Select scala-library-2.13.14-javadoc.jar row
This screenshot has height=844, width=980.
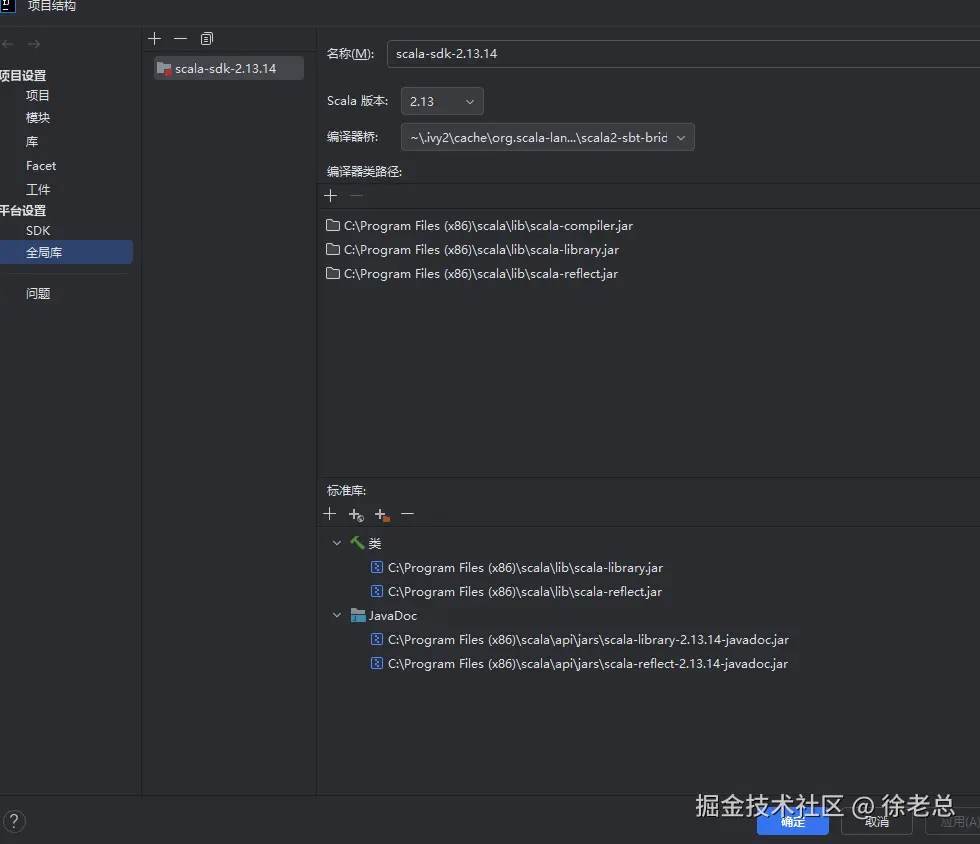[x=580, y=640]
